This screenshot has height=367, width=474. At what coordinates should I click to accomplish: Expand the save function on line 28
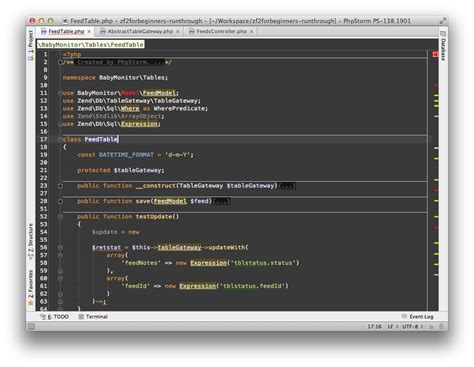tap(60, 201)
